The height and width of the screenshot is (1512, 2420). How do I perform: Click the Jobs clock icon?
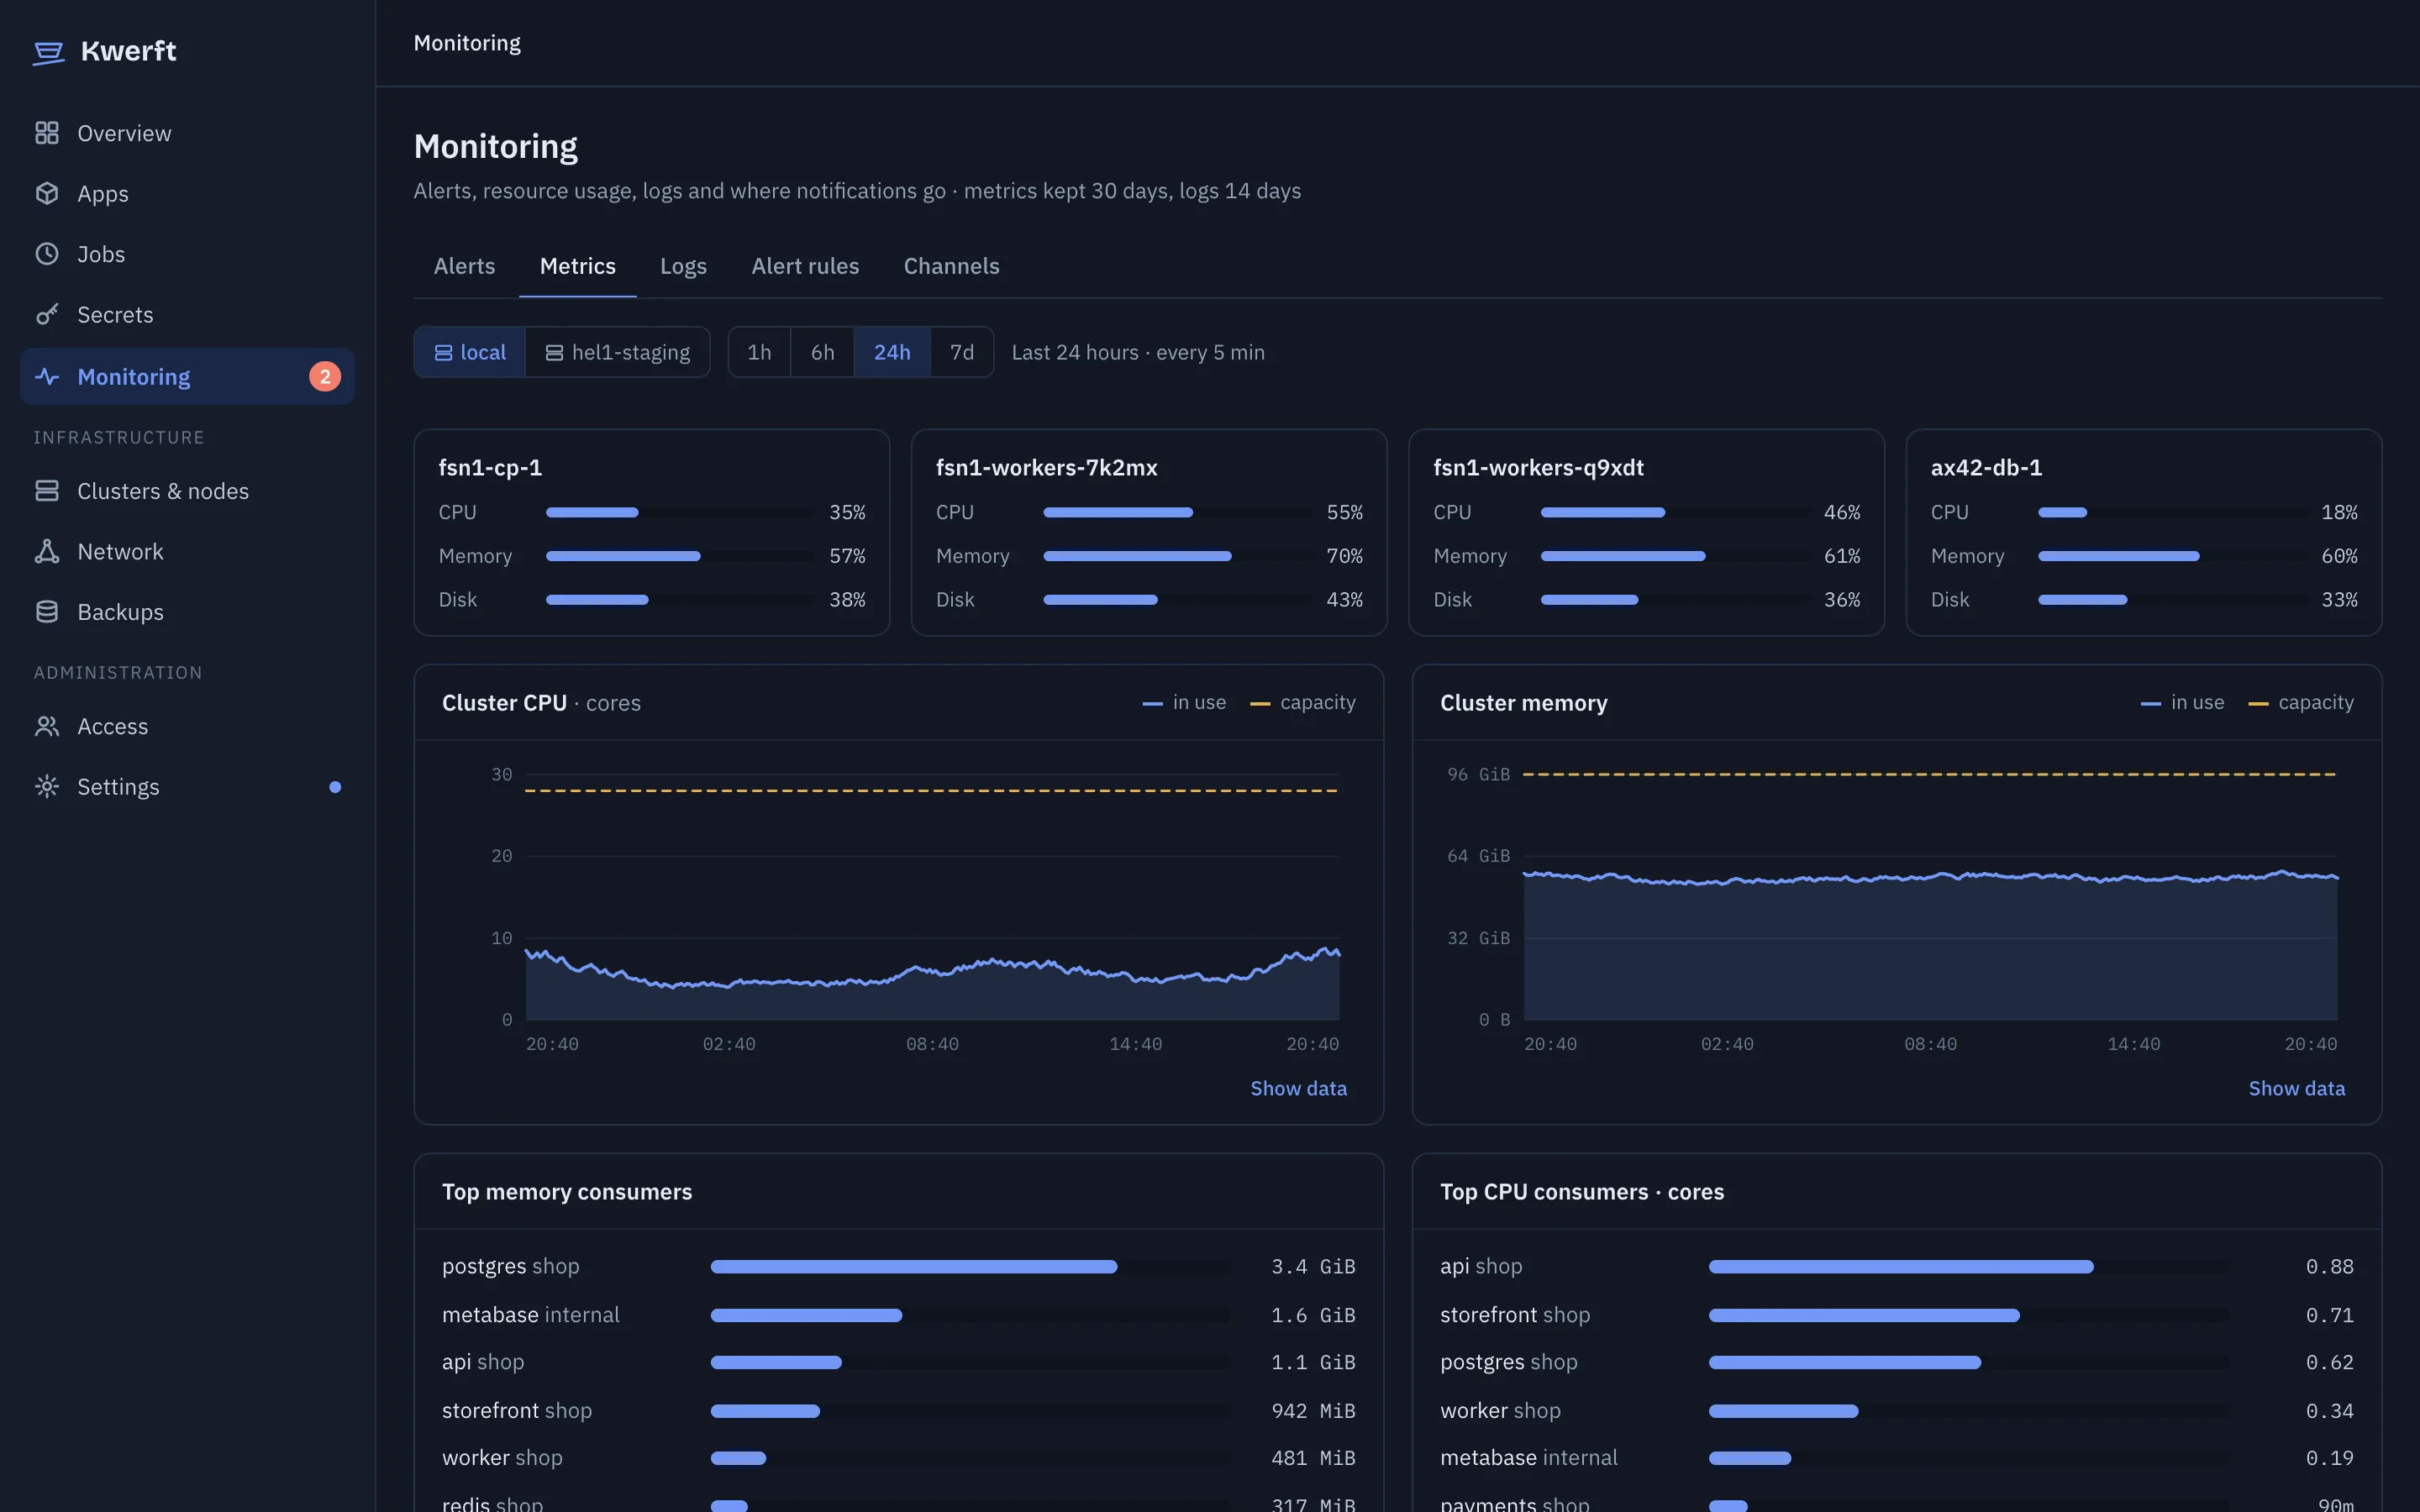[x=47, y=254]
